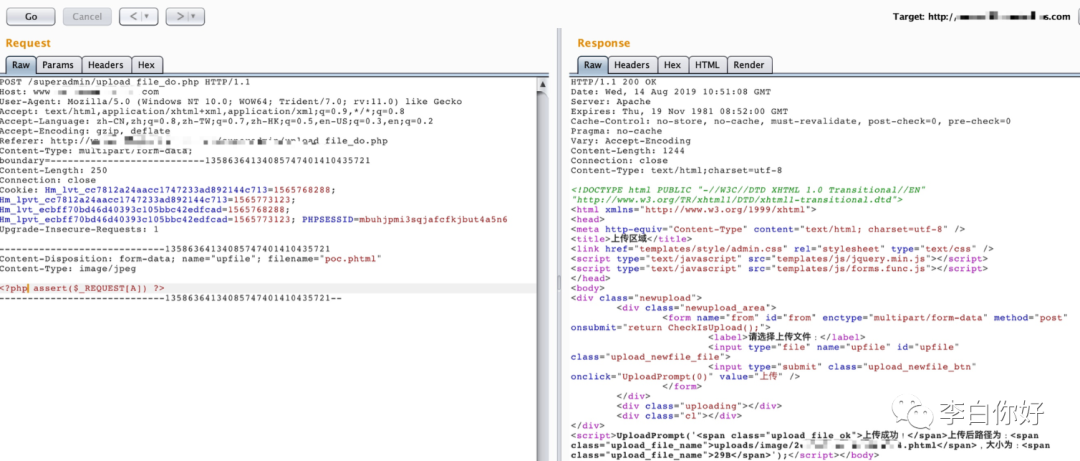Click the Target URL label
The height and width of the screenshot is (461, 1080).
[982, 17]
